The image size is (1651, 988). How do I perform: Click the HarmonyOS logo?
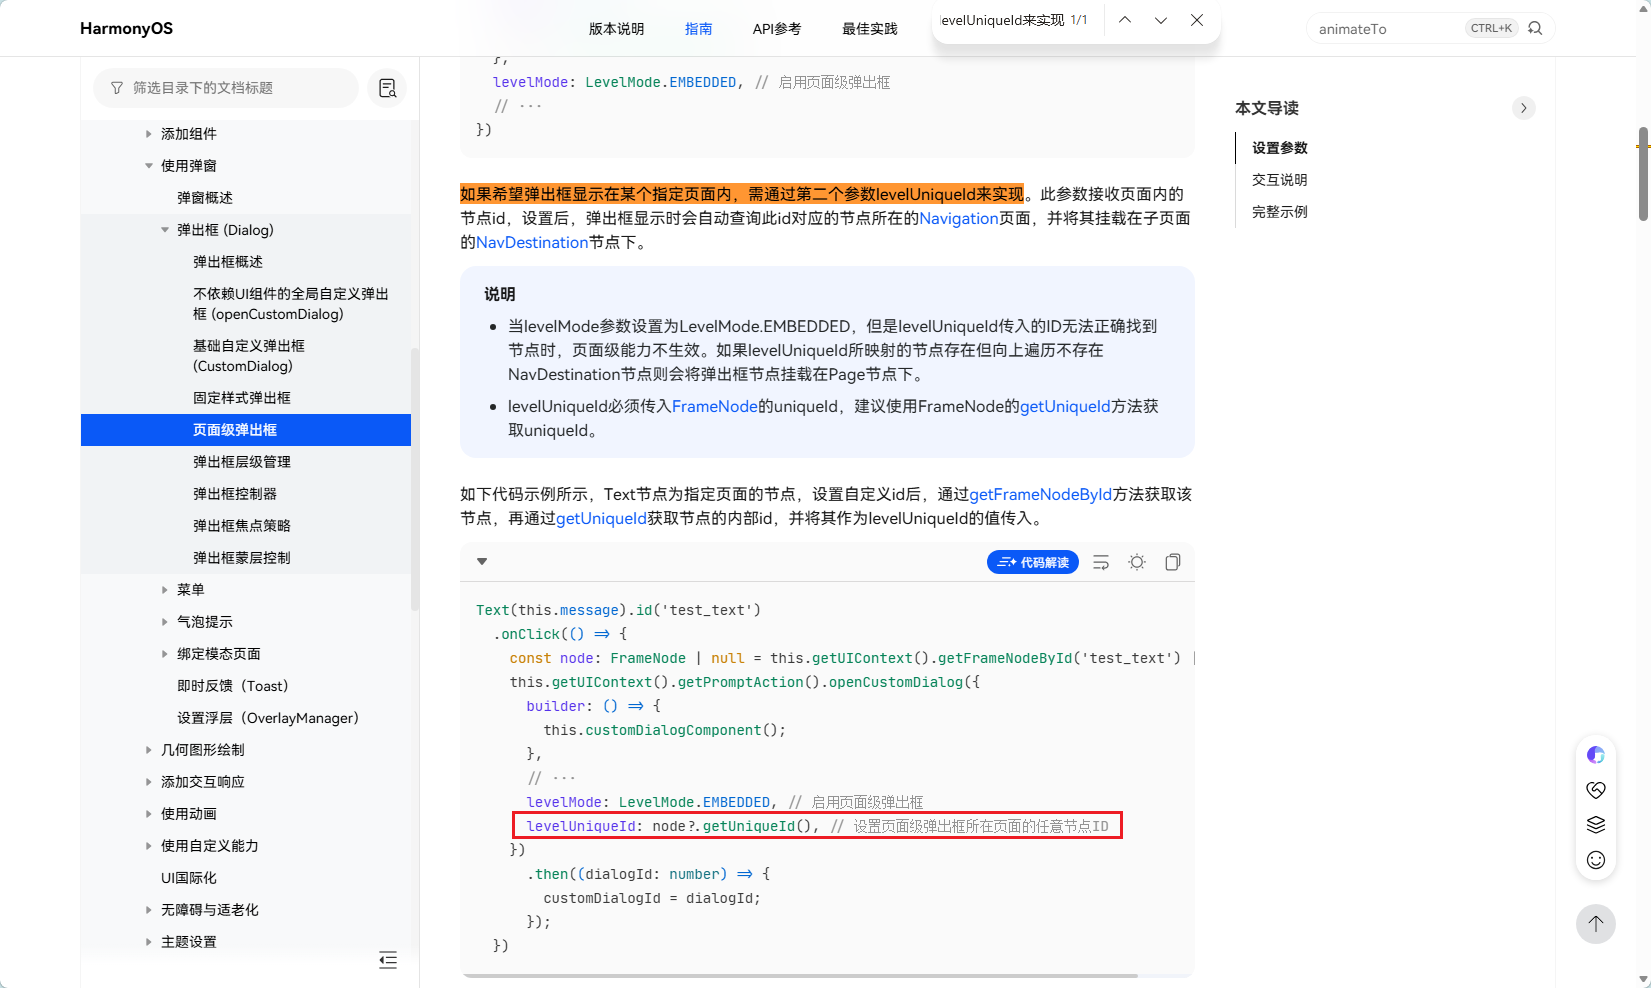coord(126,28)
